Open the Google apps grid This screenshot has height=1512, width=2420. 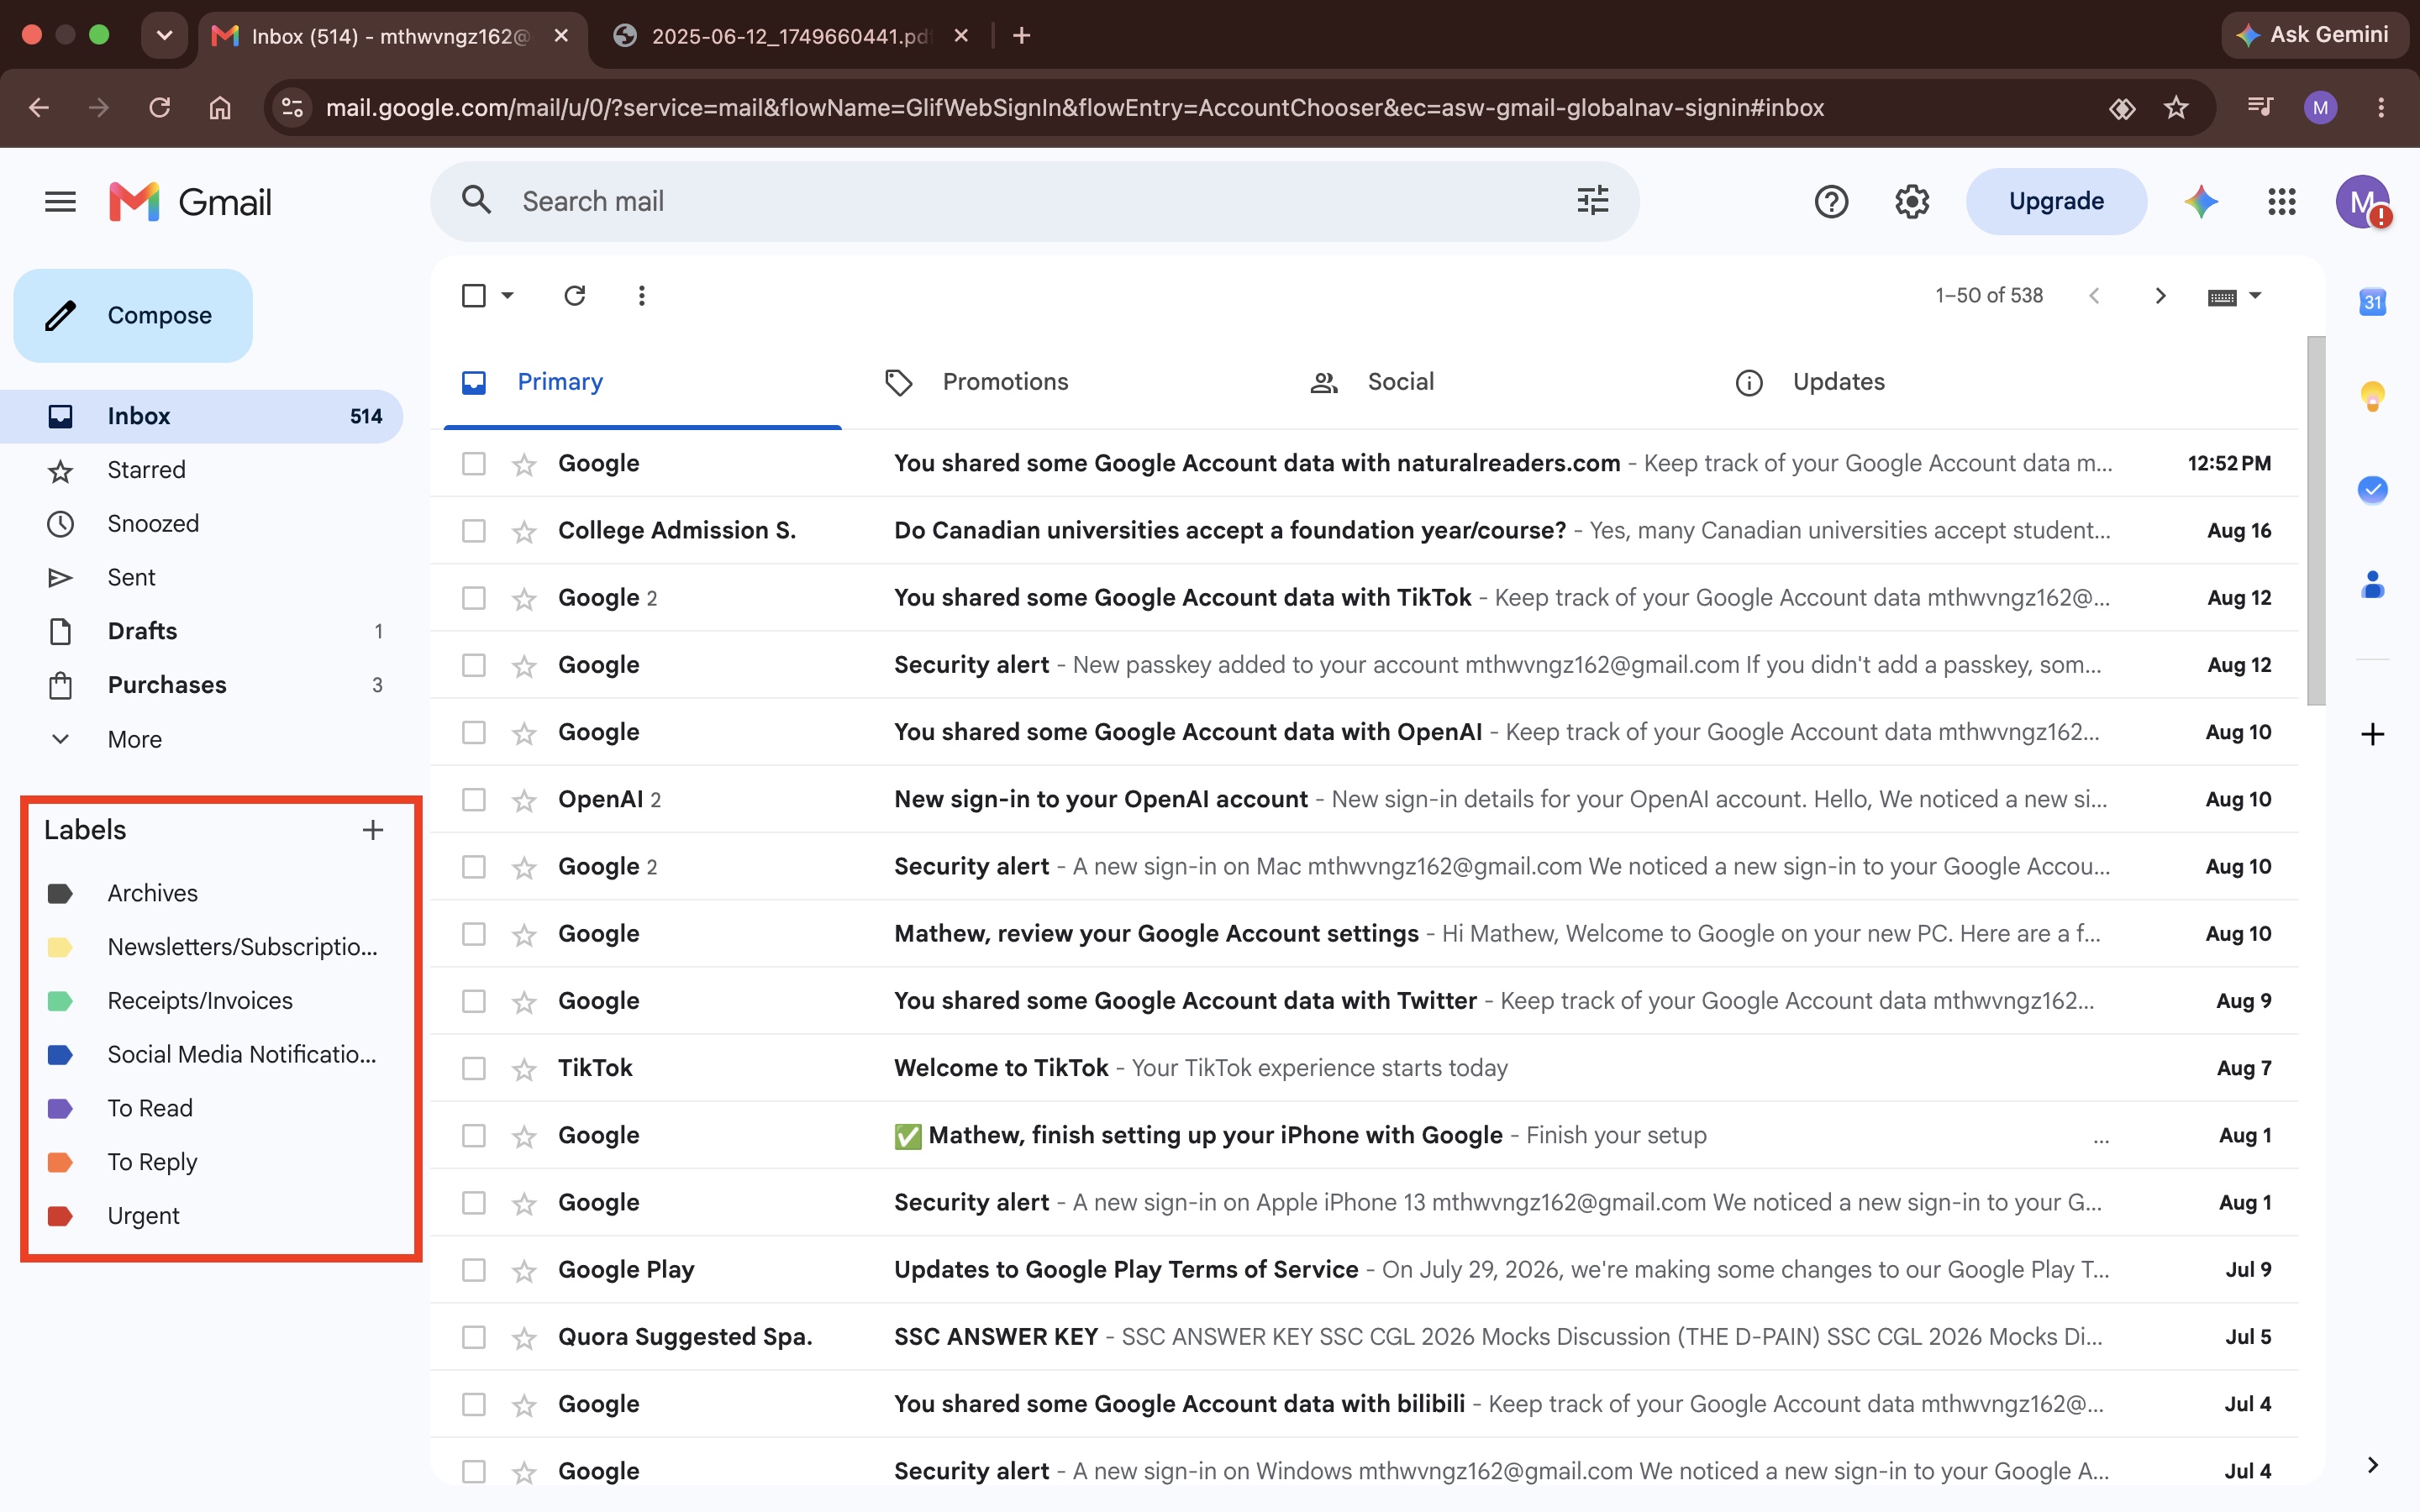2281,202
